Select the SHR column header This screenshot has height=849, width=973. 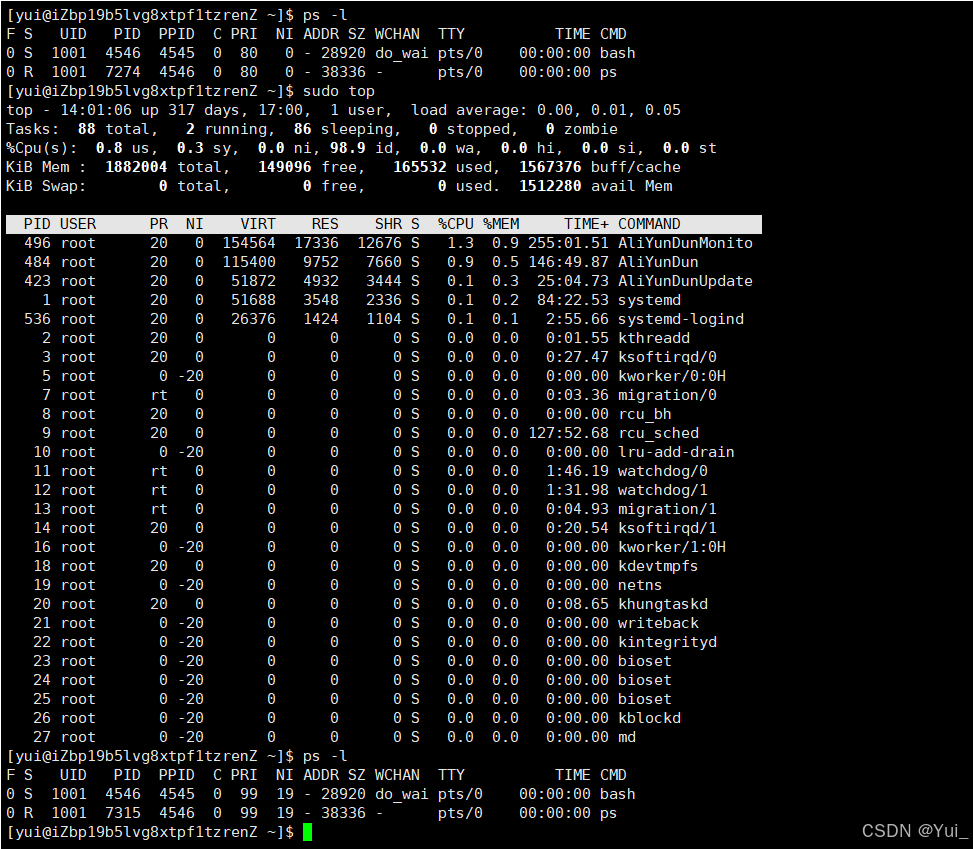click(388, 224)
